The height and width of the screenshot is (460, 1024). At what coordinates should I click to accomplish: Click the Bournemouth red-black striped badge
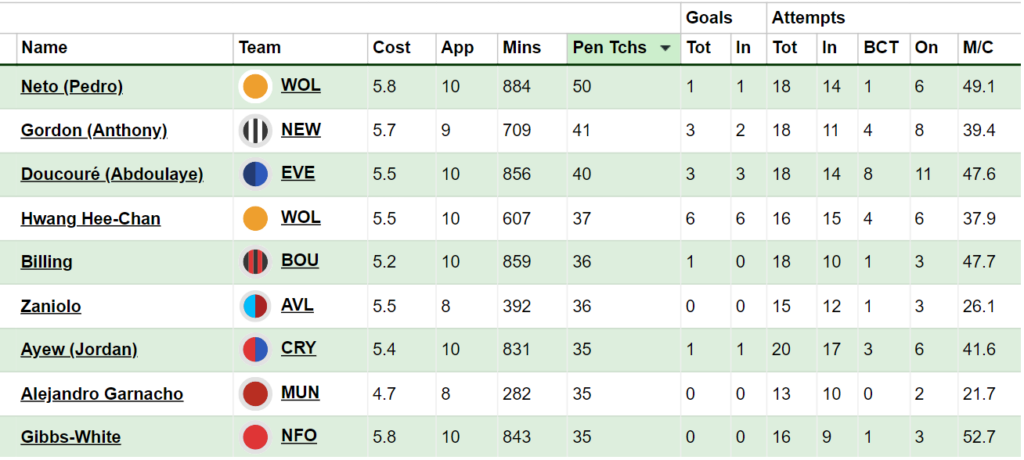255,262
